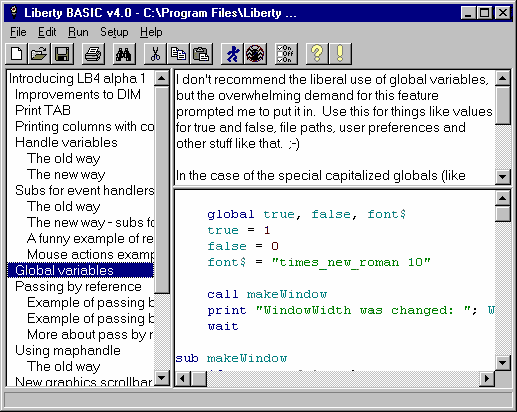
Task: Click code pane scroll up arrow
Action: point(502,198)
